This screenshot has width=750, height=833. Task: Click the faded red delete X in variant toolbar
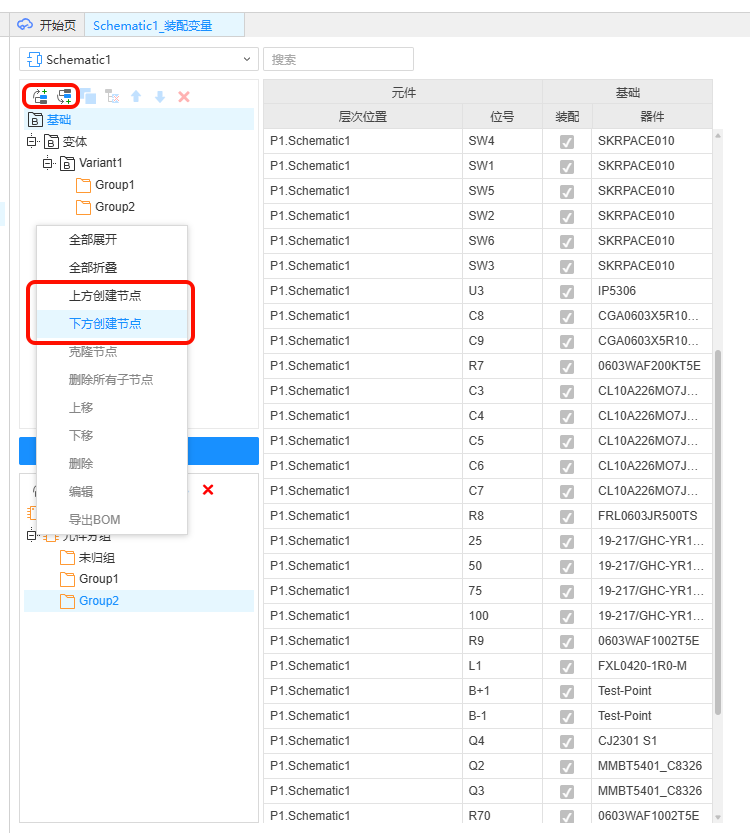coord(184,97)
